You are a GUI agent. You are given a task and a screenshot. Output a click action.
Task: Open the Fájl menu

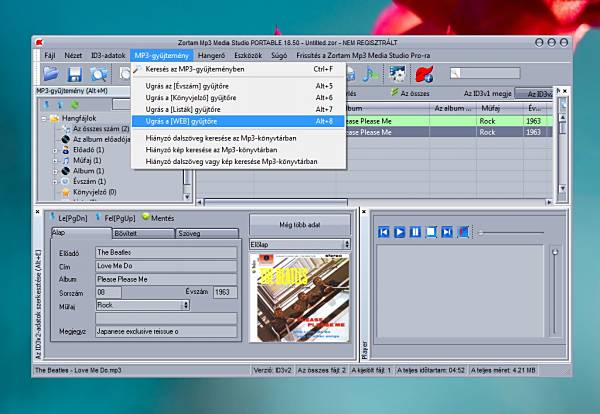coord(50,55)
